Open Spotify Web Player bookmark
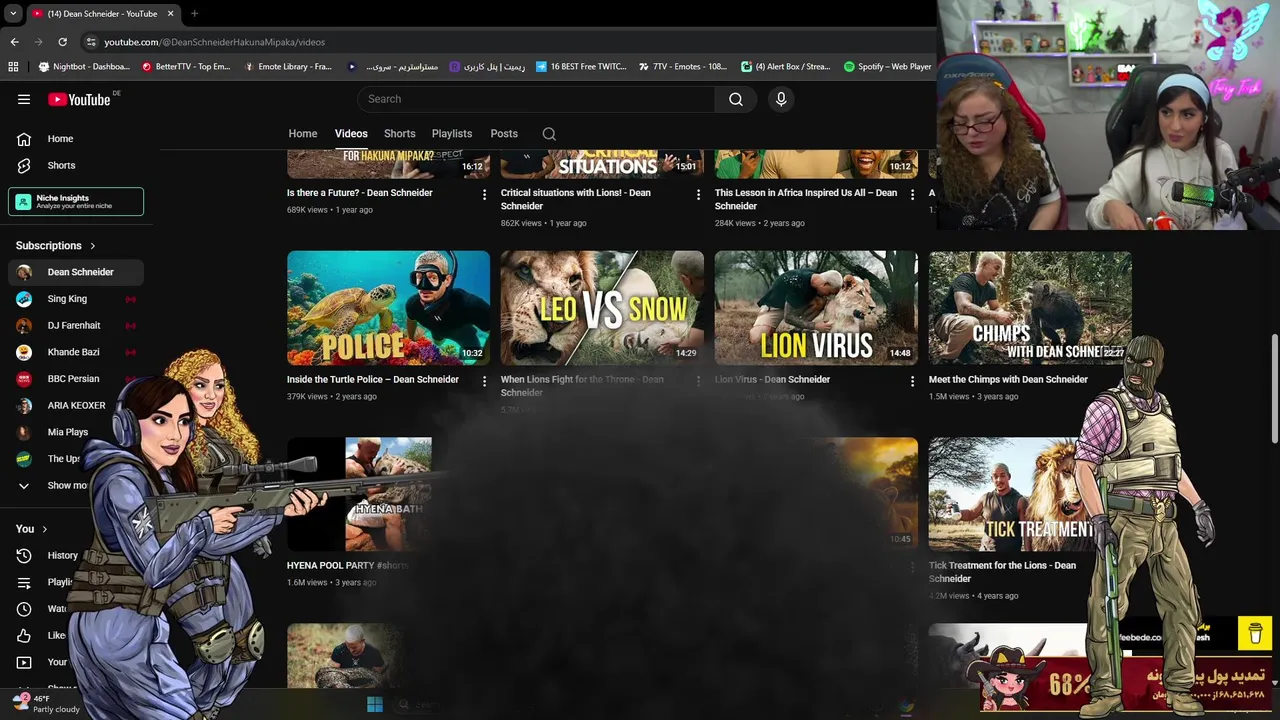 (x=887, y=67)
